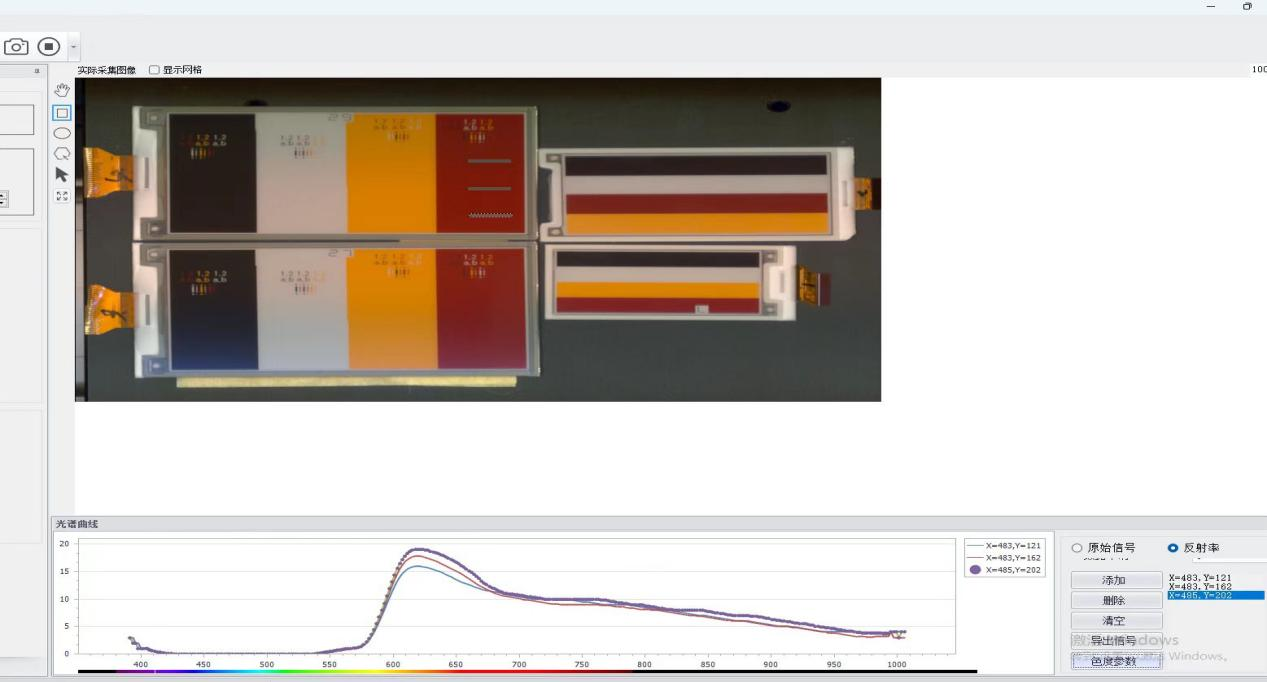Enable the 显示网格 checkbox
Screen dimensions: 1267x682
coord(154,70)
